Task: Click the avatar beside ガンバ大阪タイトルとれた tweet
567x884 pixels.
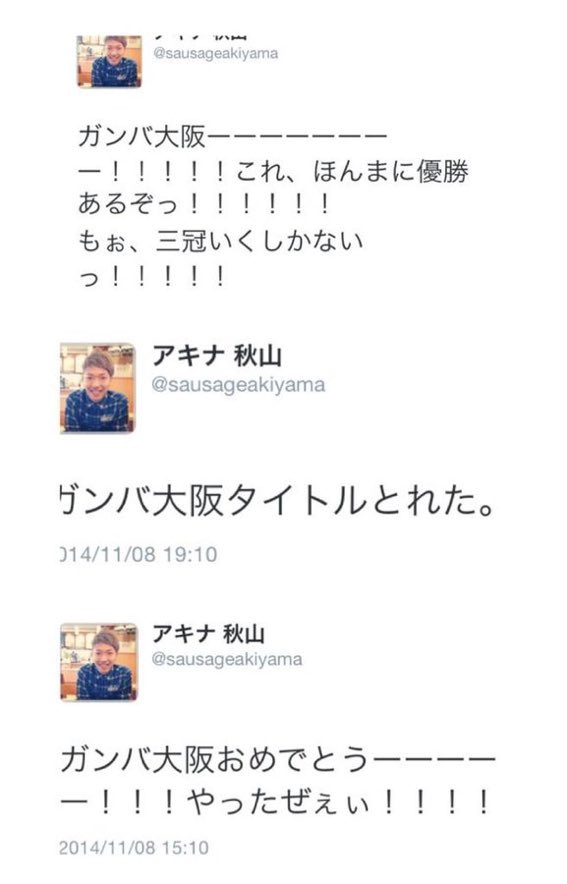Action: point(98,388)
